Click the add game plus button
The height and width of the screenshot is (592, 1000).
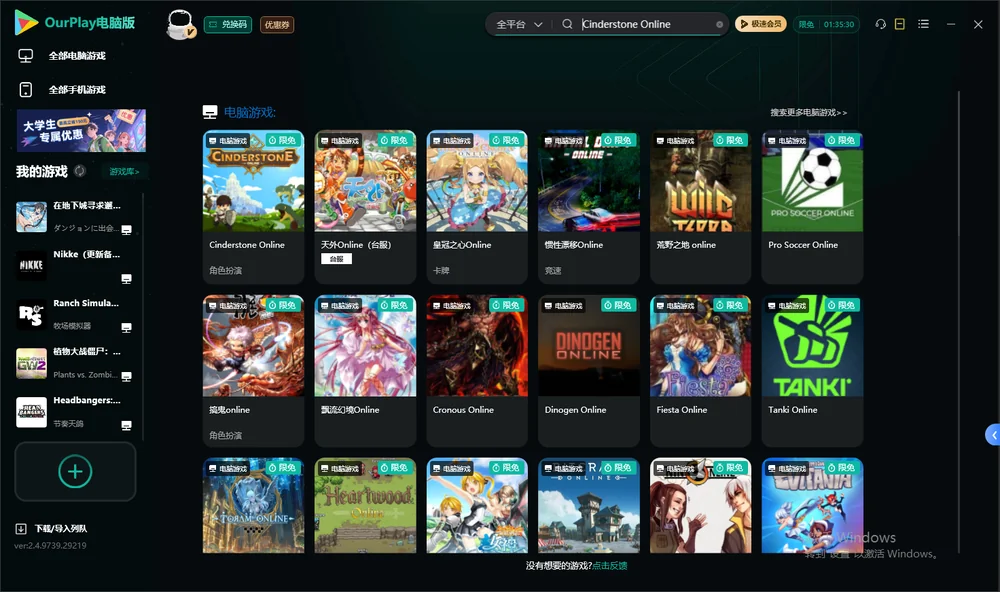point(75,471)
